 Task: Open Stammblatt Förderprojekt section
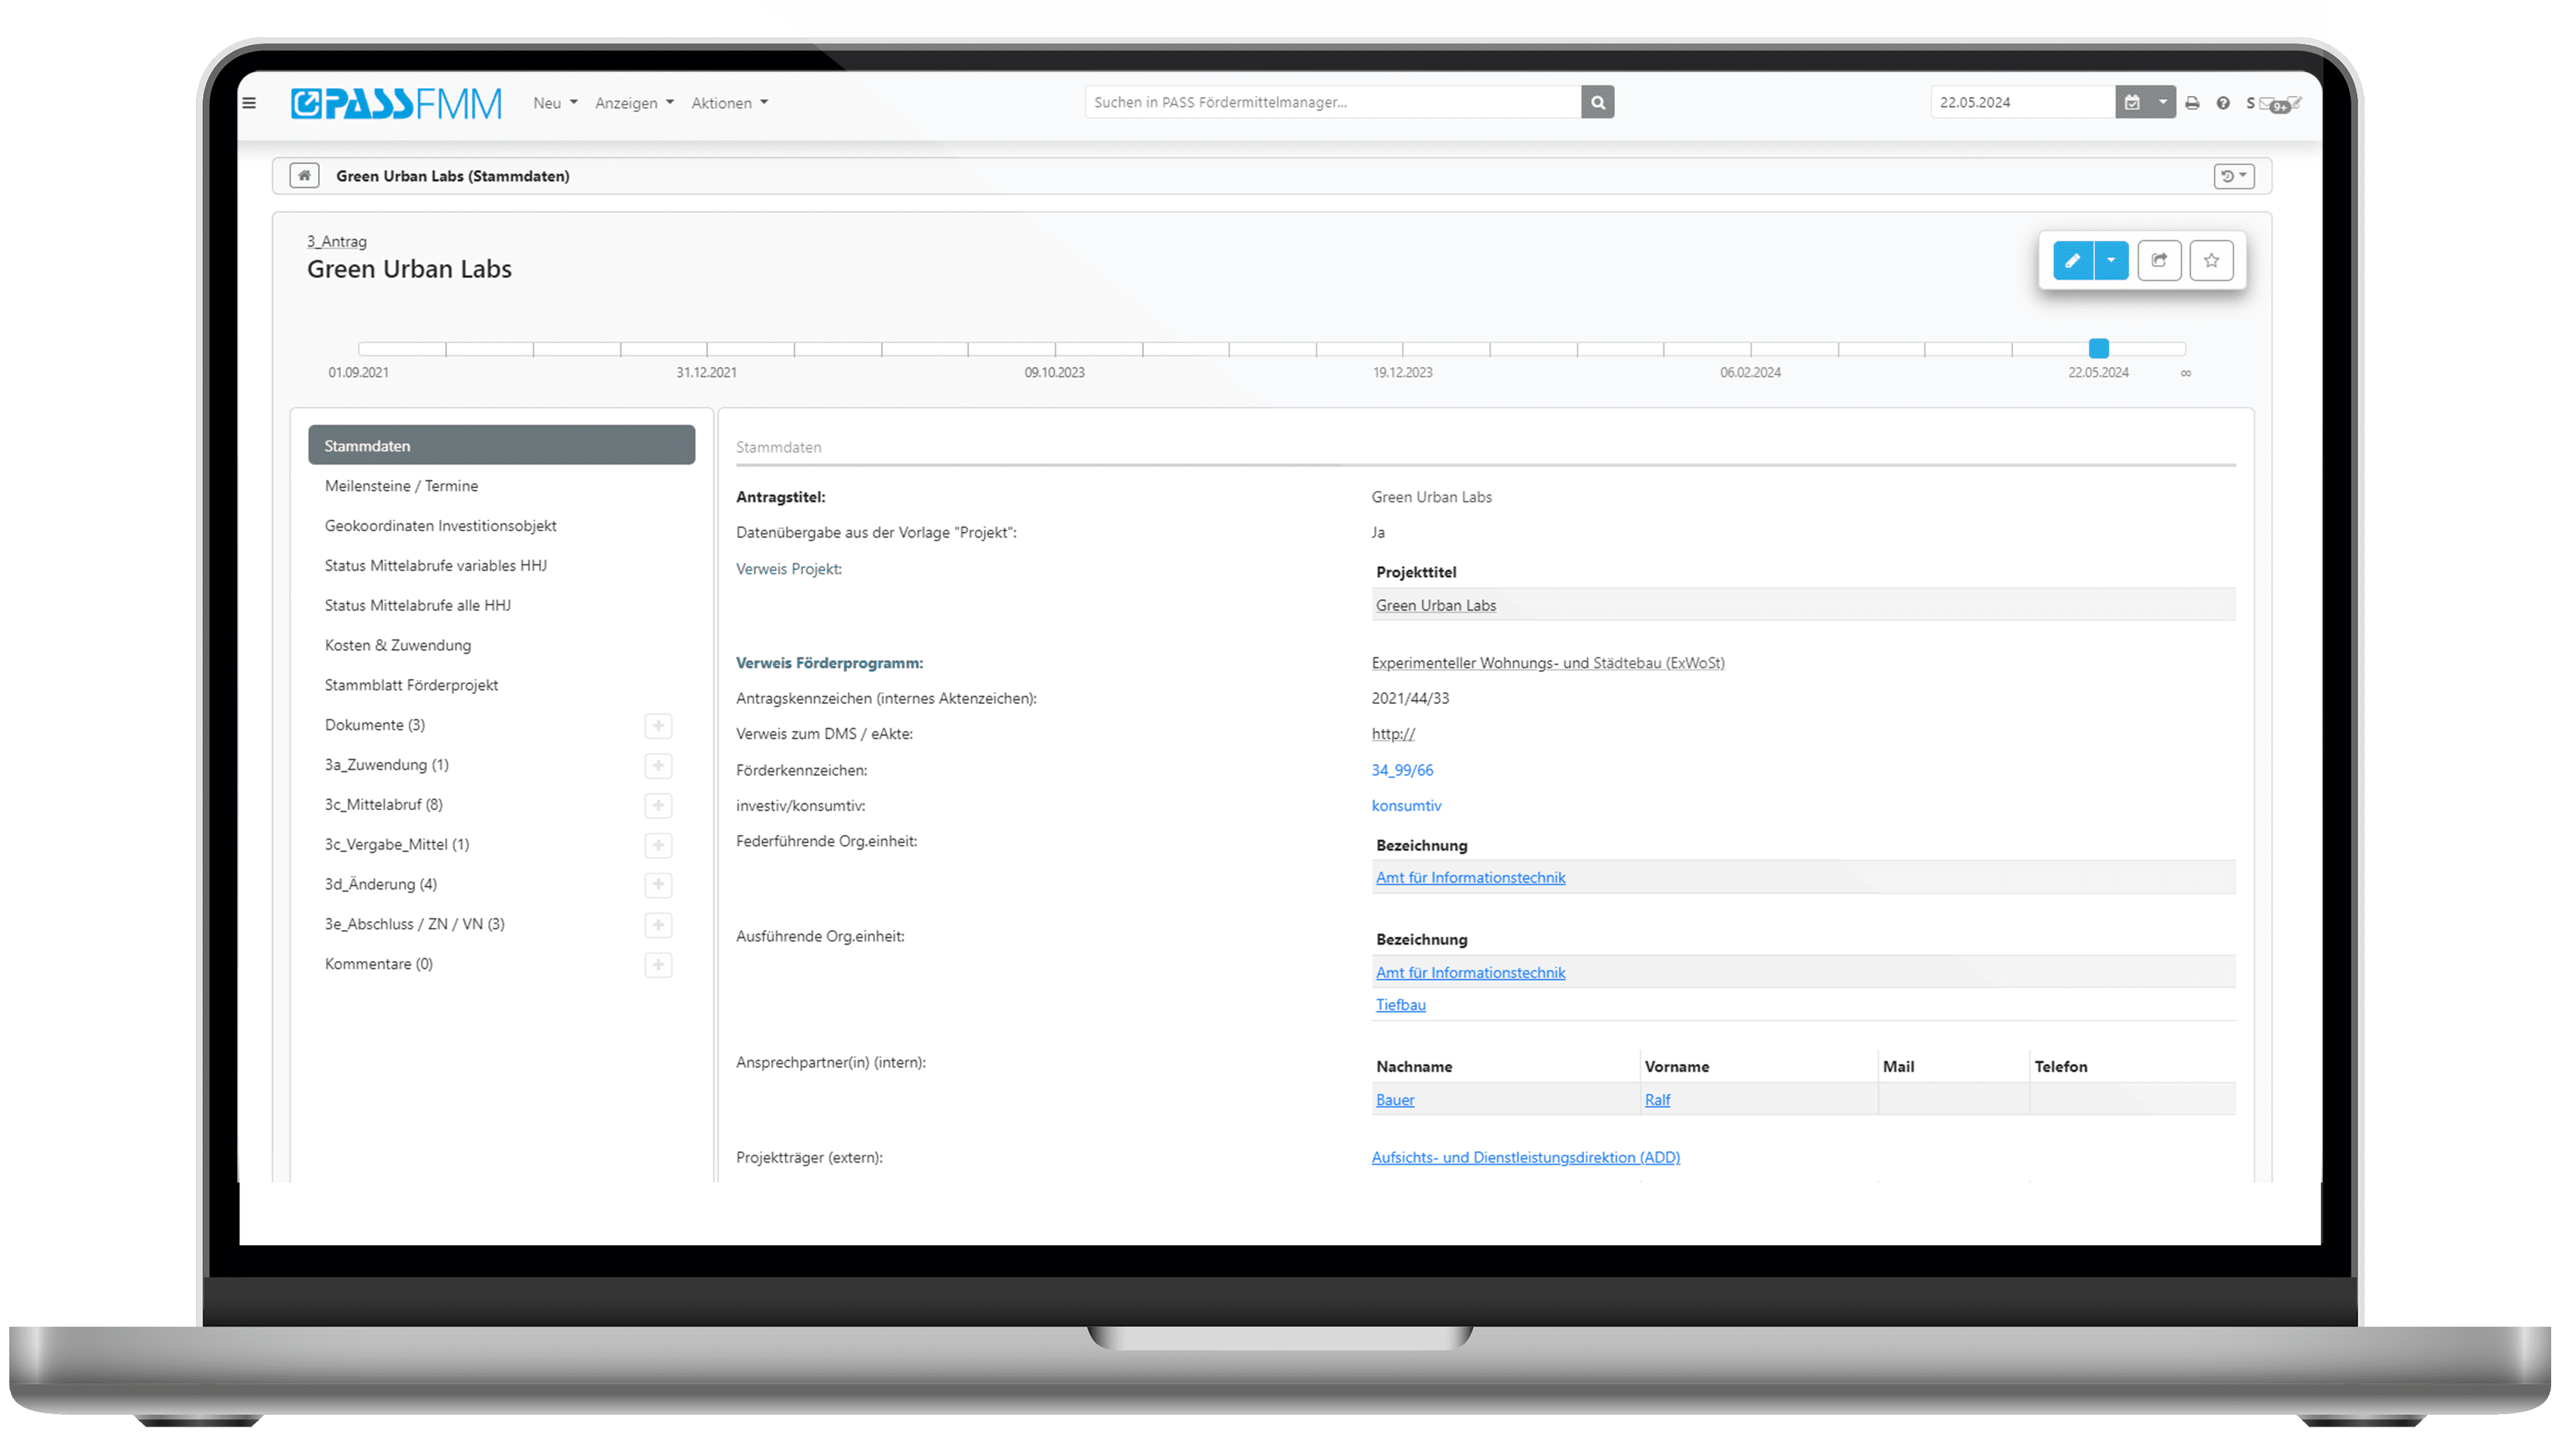[411, 686]
